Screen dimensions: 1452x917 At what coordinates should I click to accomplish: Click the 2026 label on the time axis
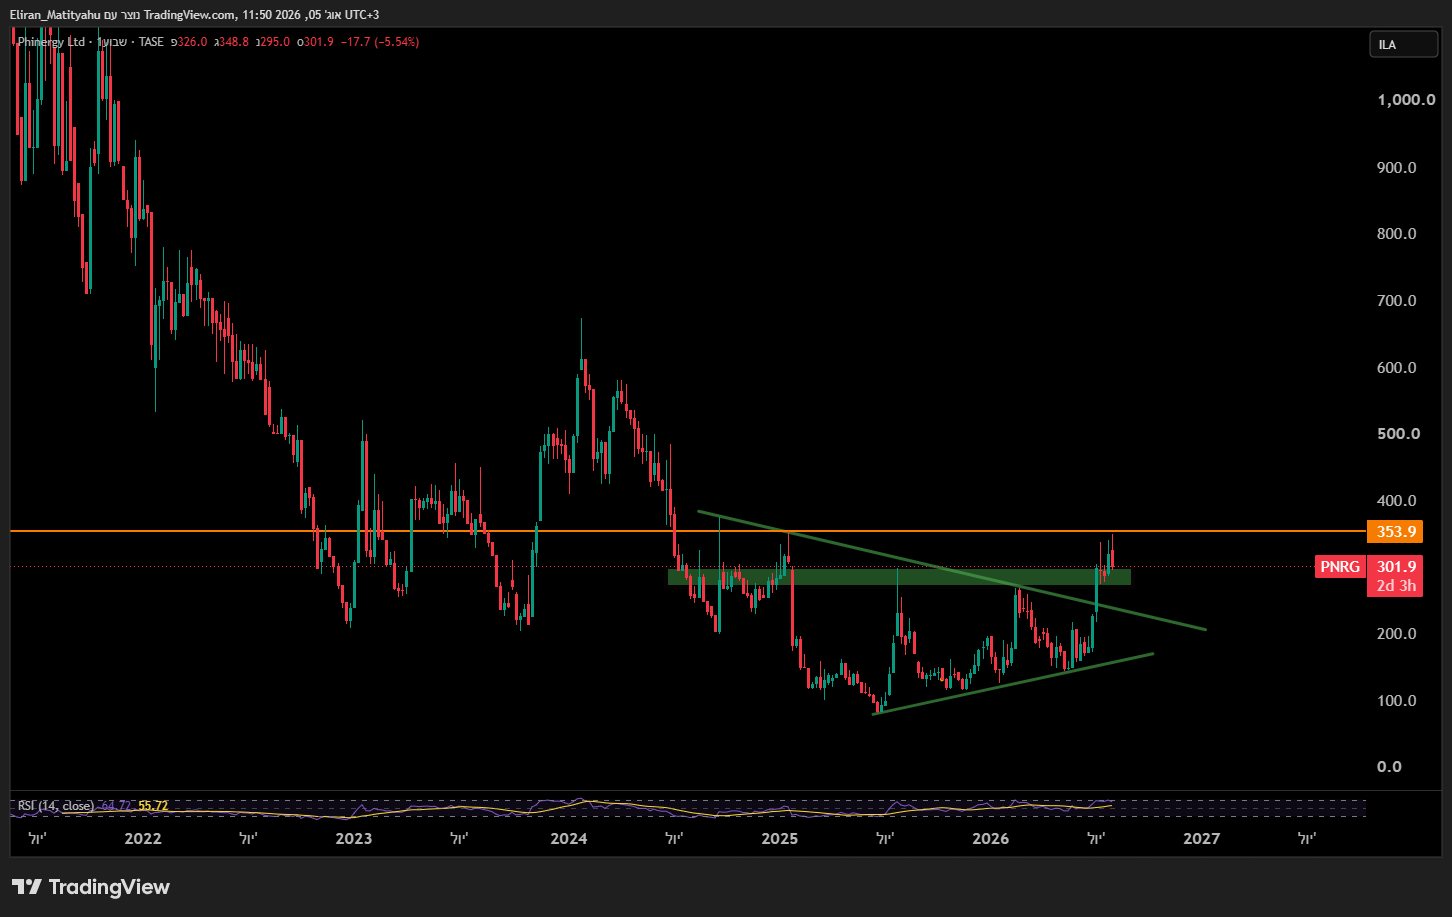click(991, 839)
